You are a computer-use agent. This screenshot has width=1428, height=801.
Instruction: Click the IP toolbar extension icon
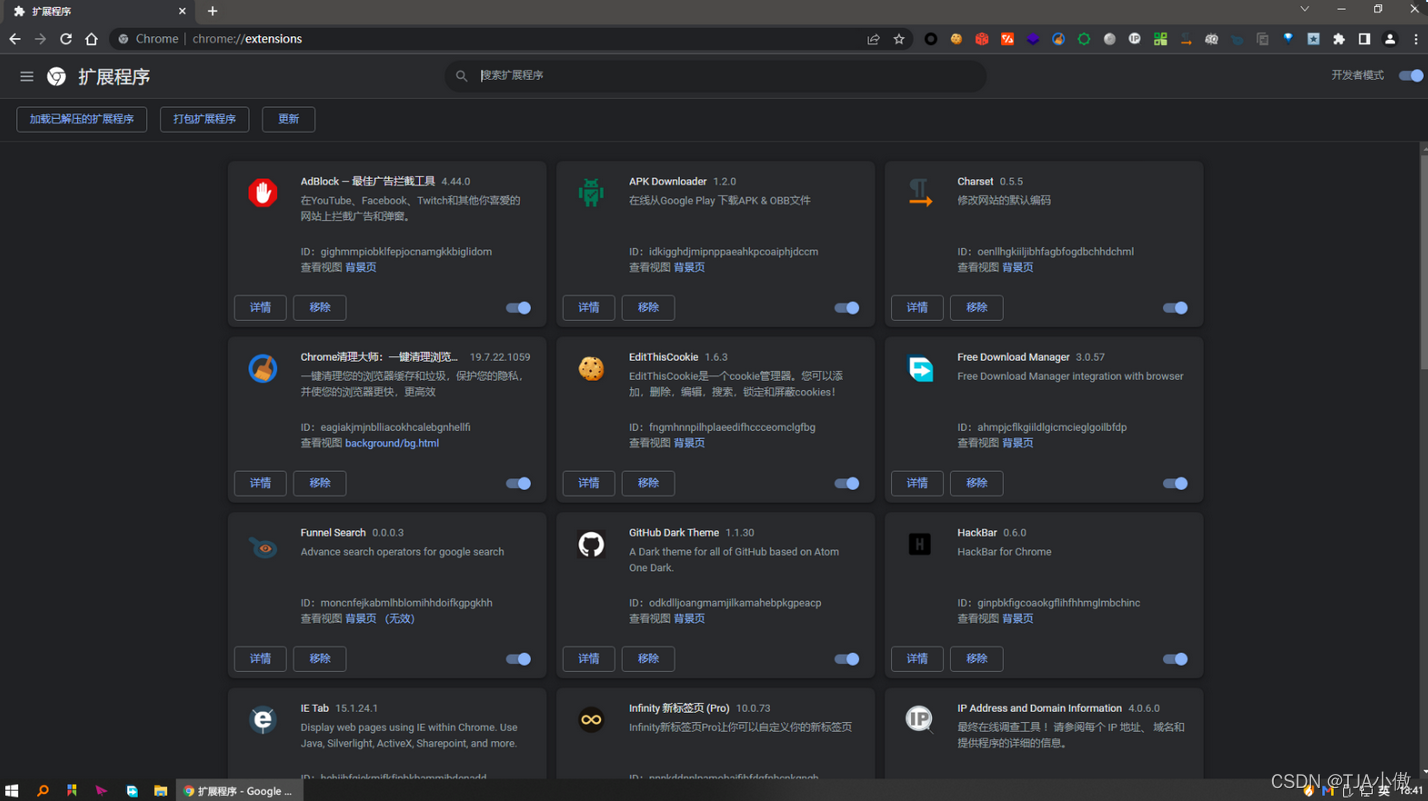(x=1135, y=39)
